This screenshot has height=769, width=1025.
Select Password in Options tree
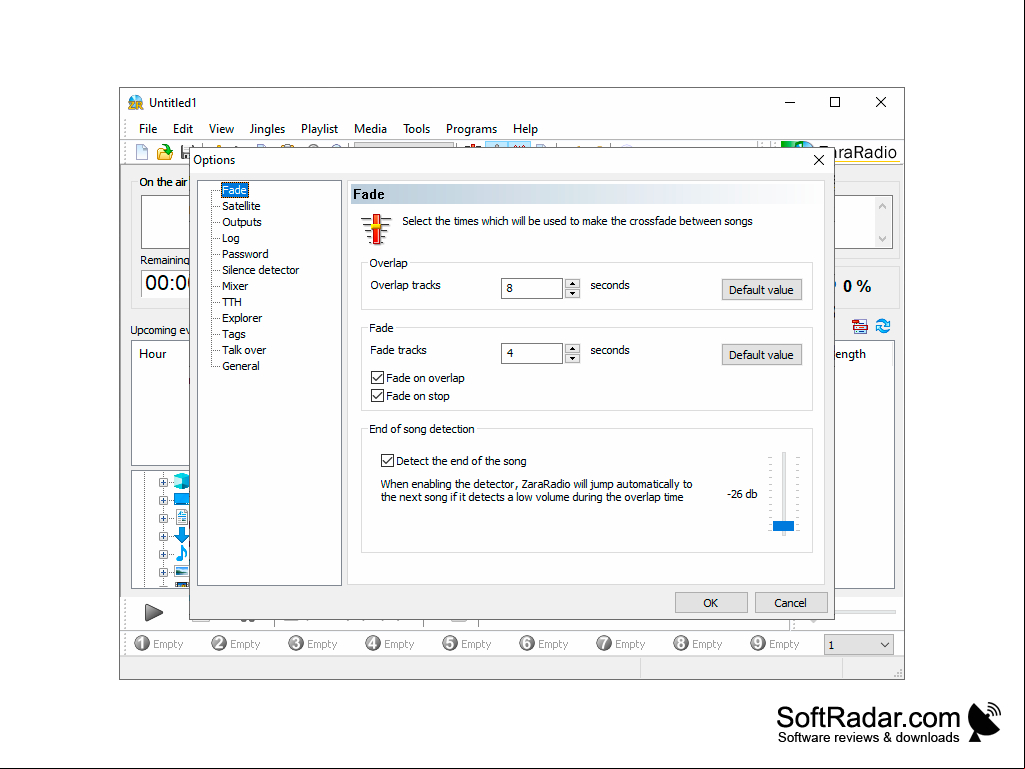coord(245,254)
